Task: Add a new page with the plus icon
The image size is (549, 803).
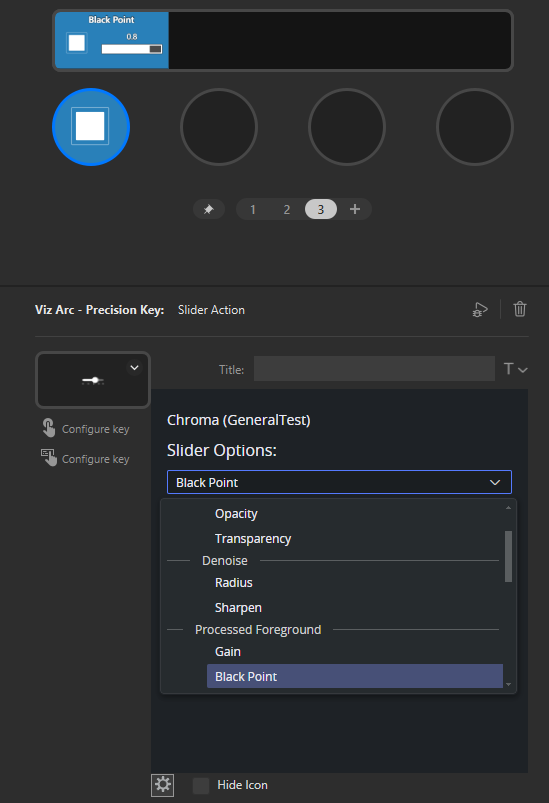Action: [x=354, y=209]
